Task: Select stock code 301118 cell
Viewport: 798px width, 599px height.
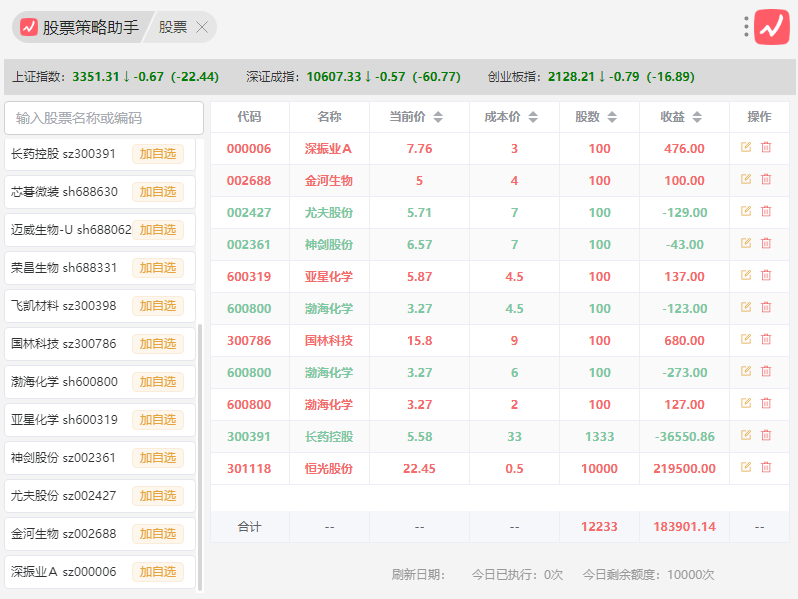Action: coord(249,469)
